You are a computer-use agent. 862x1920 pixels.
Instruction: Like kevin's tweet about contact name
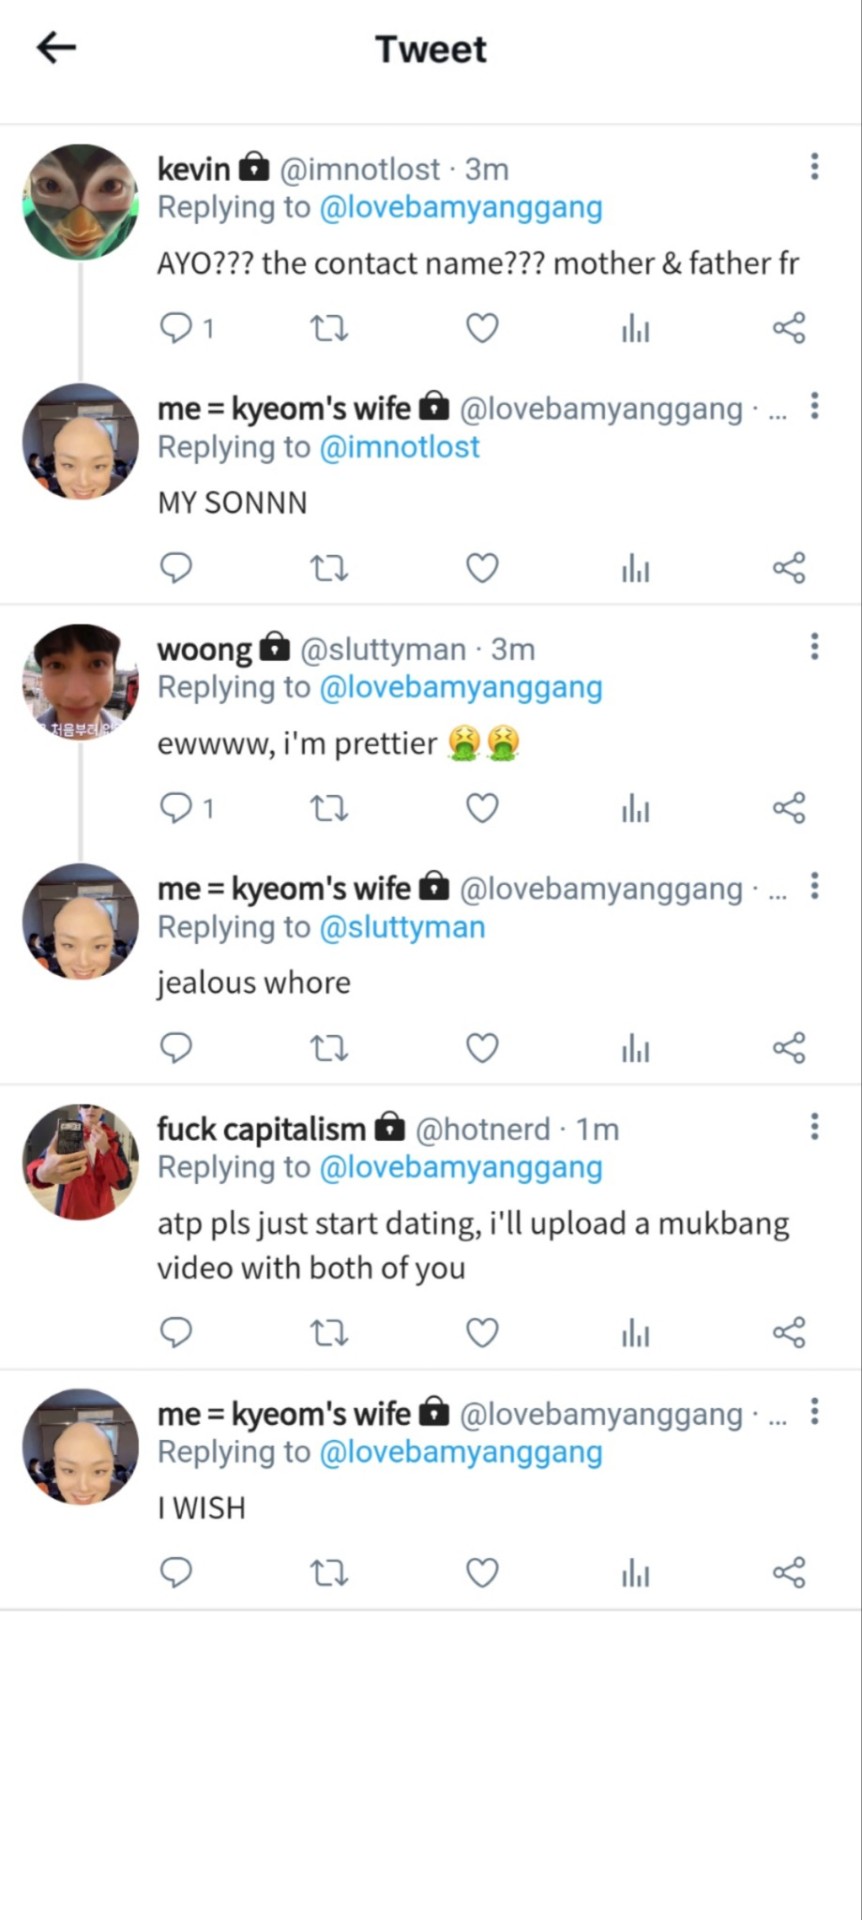[x=482, y=328]
